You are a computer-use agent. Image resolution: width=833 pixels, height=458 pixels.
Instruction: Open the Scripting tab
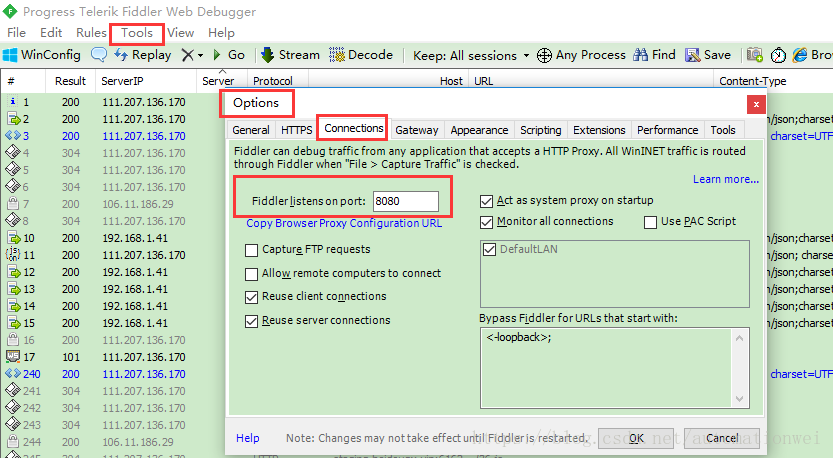tap(540, 130)
